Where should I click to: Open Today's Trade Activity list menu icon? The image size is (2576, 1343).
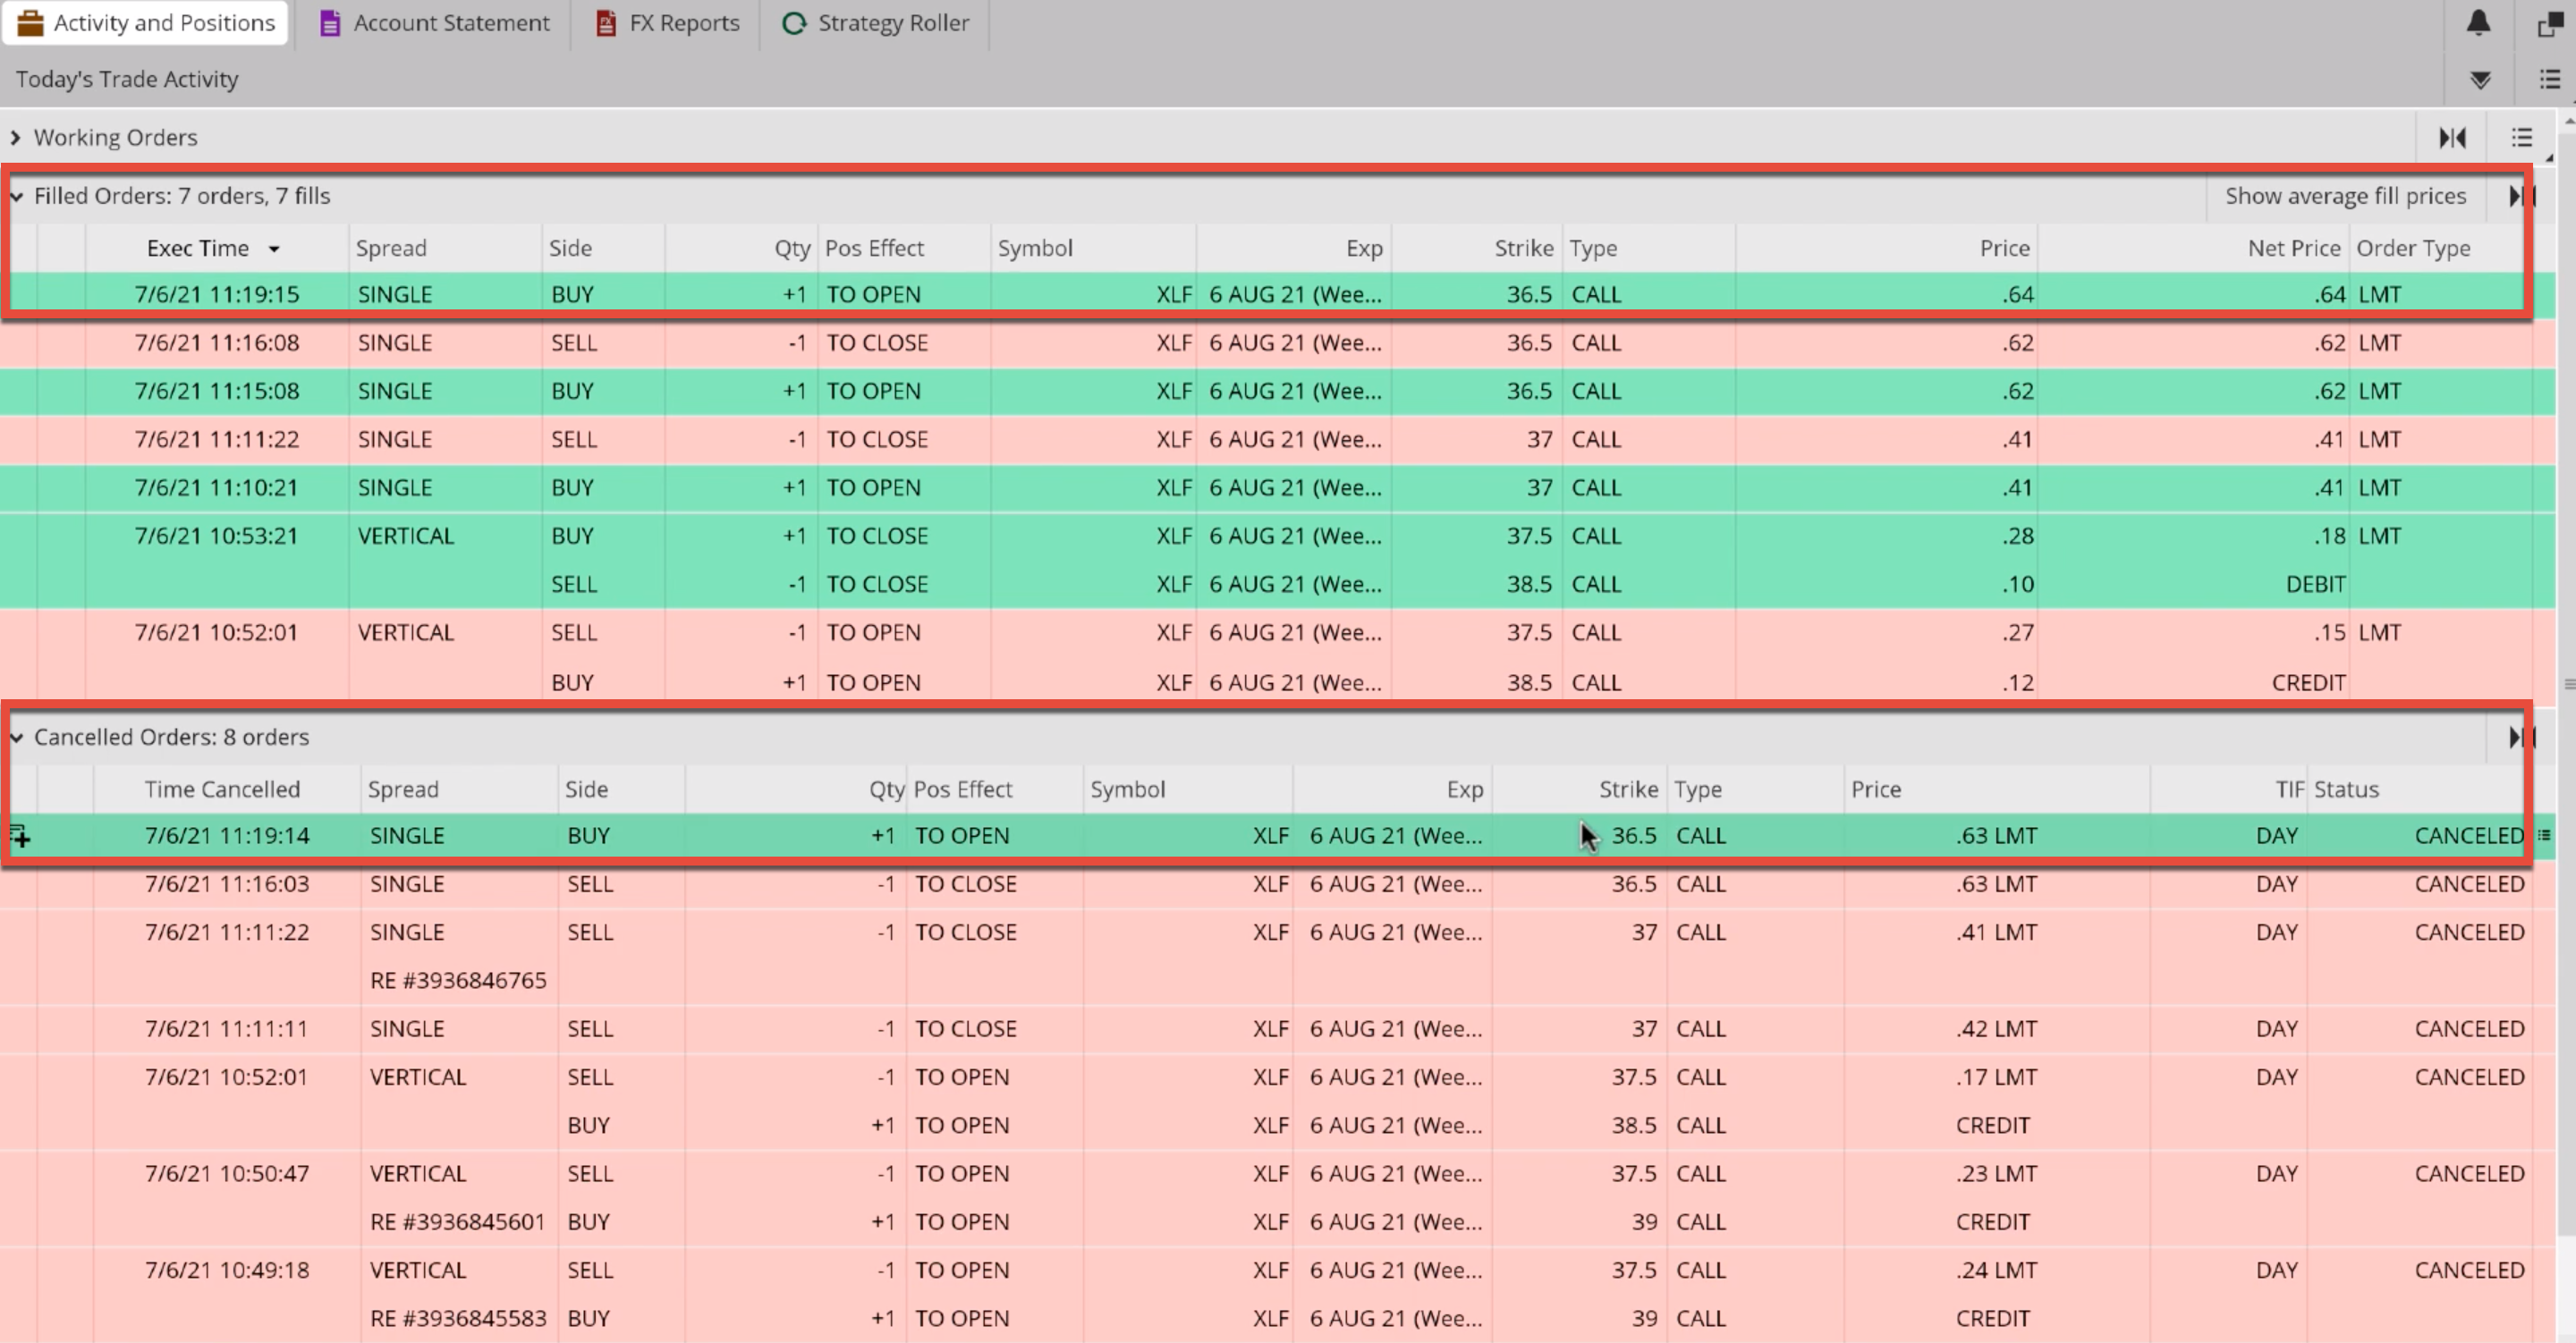point(2550,80)
